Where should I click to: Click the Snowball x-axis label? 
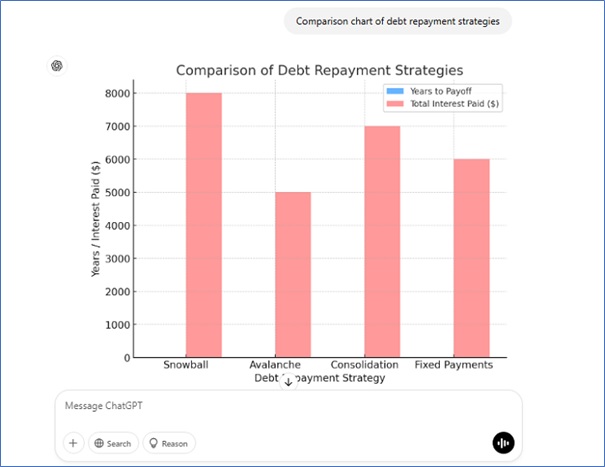(x=186, y=365)
